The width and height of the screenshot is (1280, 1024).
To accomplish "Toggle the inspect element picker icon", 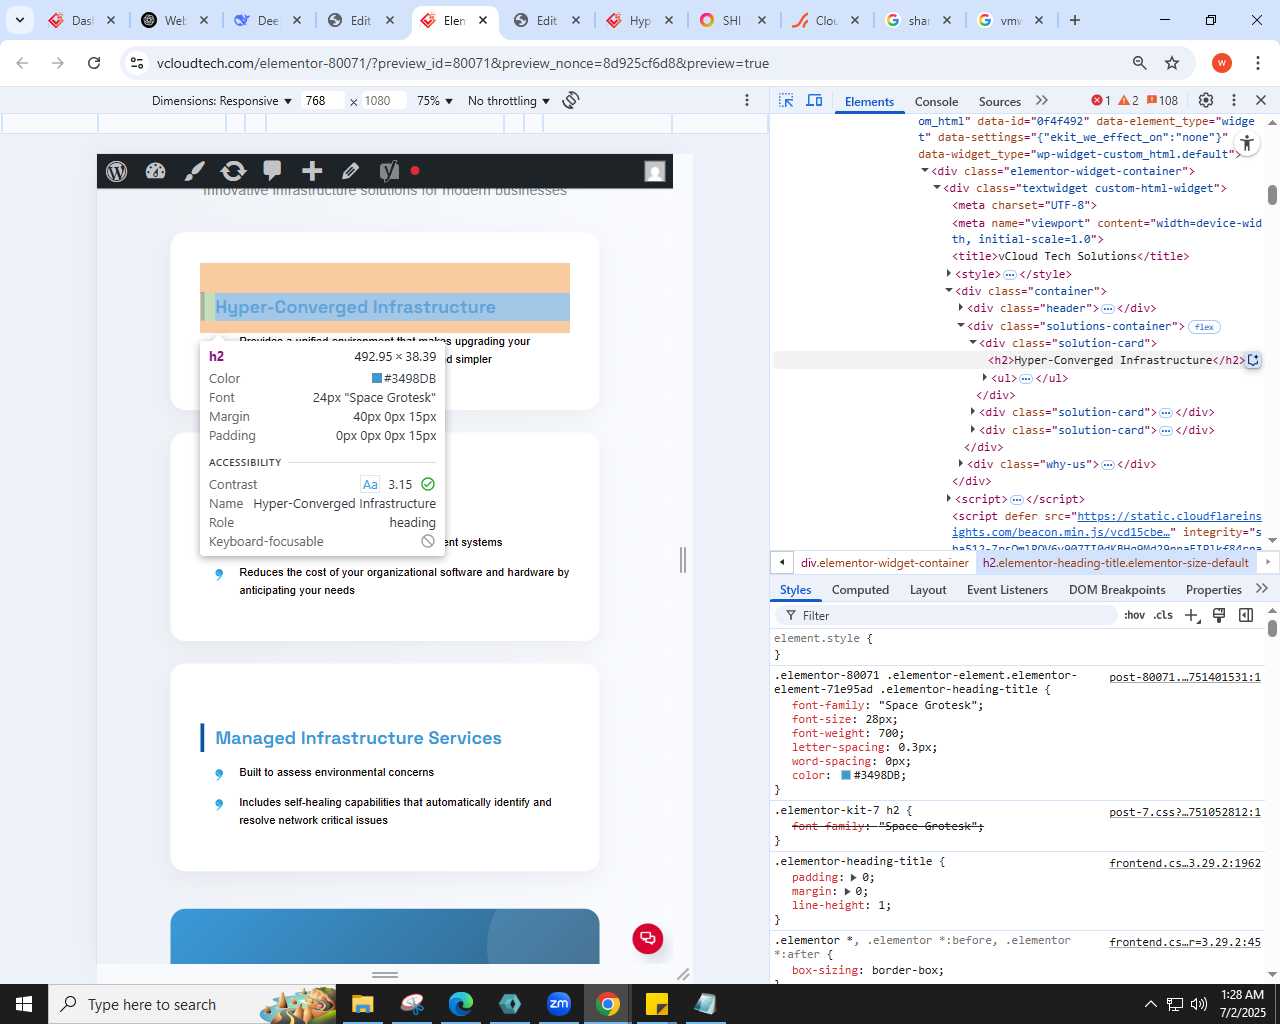I will (786, 101).
